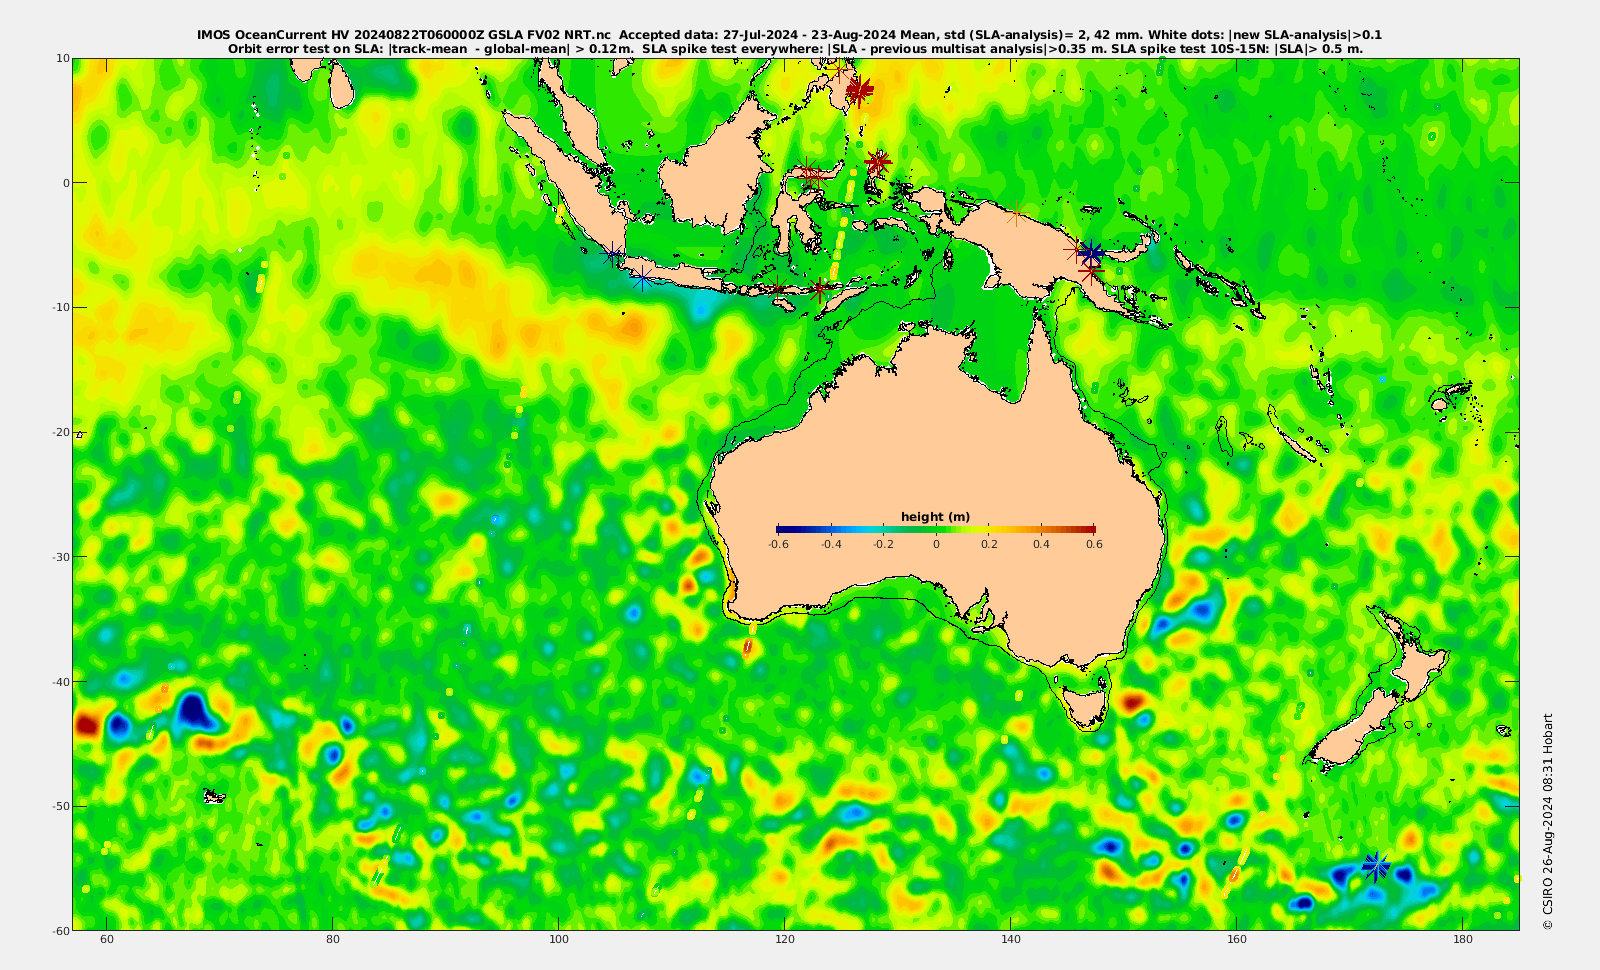Click the Sri Lanka landmass near the top

click(342, 85)
